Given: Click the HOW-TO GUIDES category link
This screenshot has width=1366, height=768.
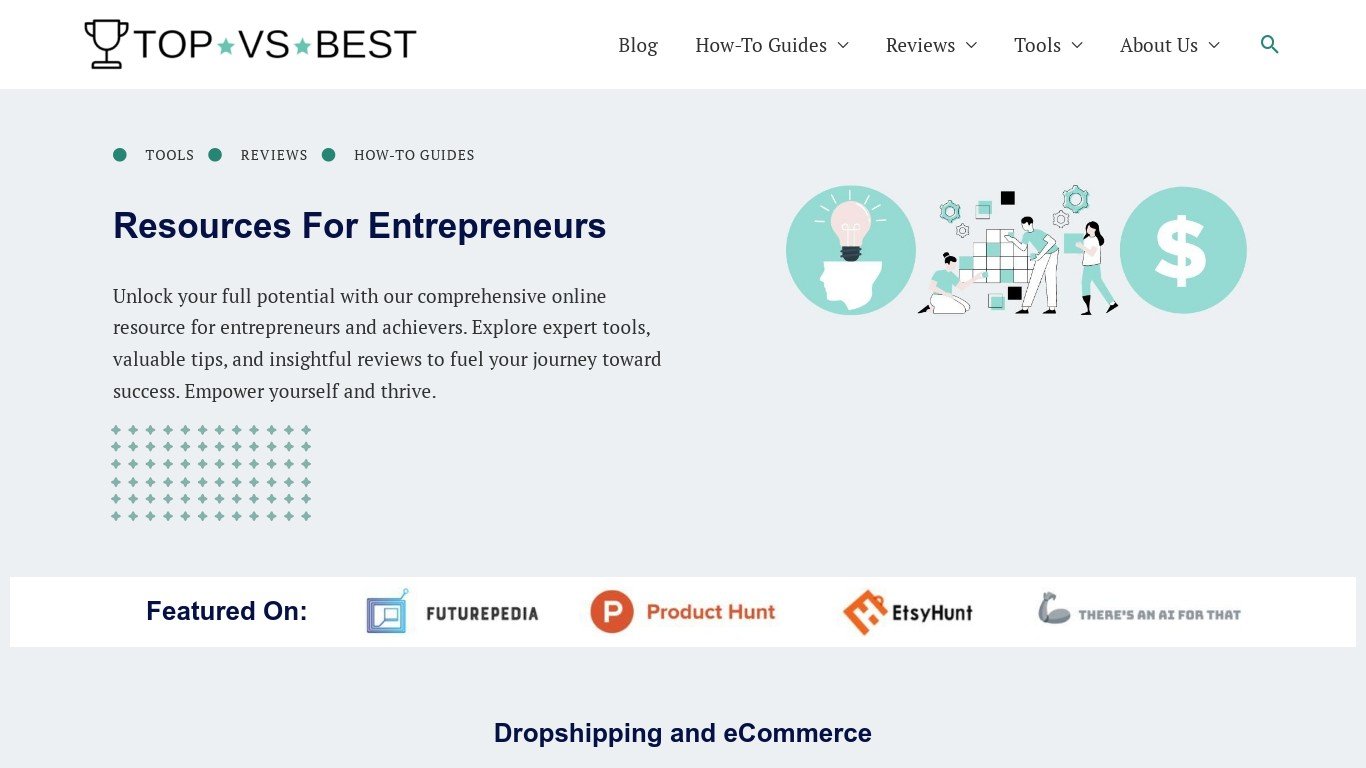Looking at the screenshot, I should 414,155.
